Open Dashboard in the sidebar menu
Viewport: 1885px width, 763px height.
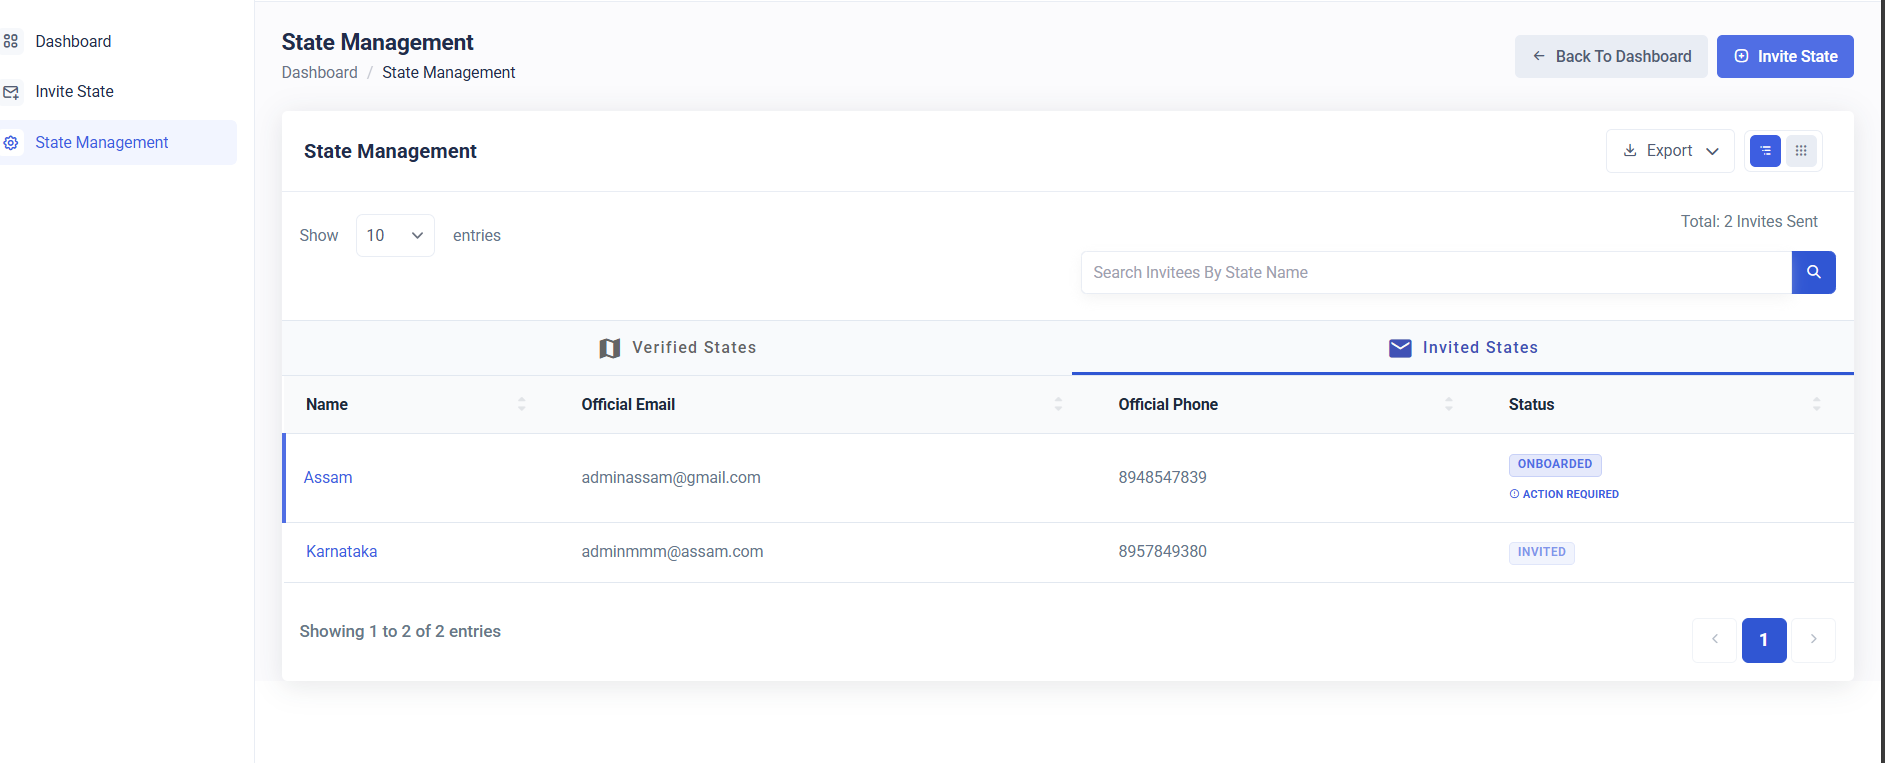[x=73, y=41]
